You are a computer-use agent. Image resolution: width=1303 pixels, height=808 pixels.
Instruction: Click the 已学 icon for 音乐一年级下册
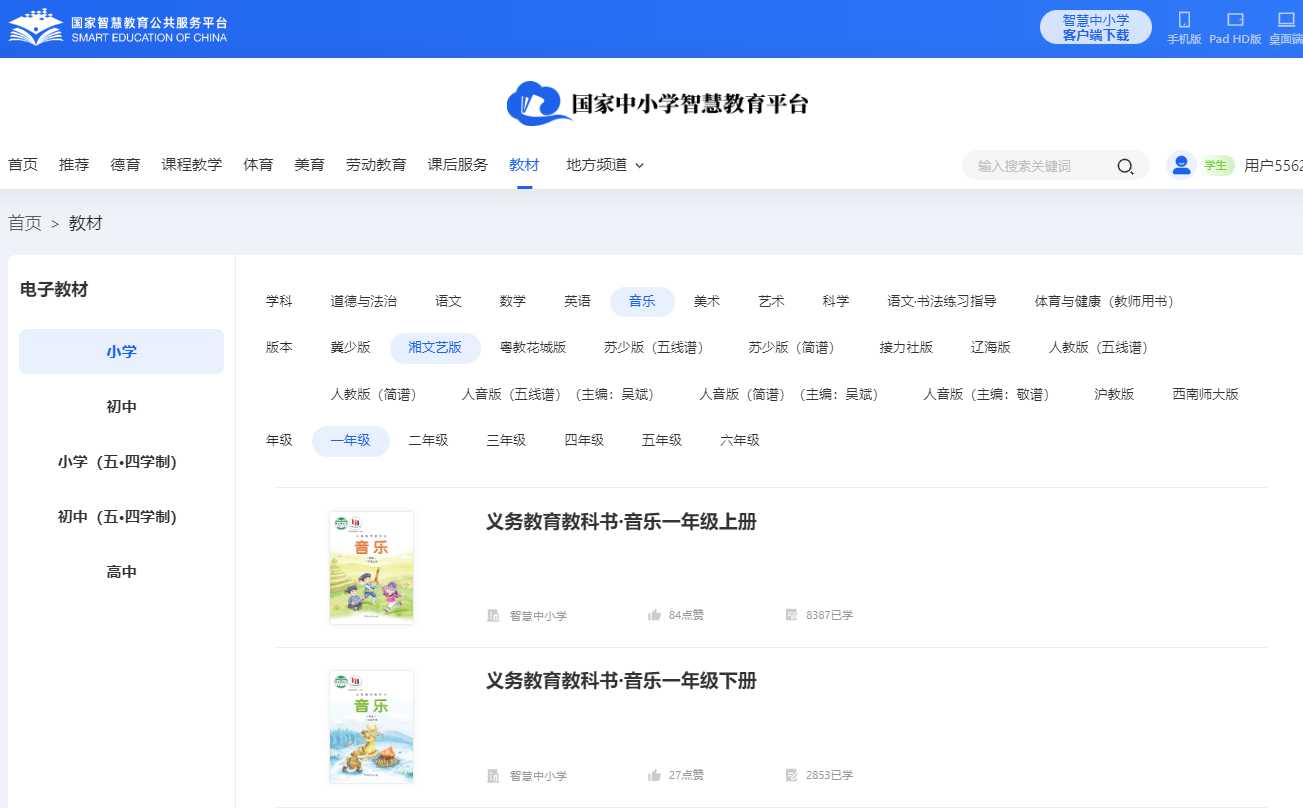[x=792, y=775]
